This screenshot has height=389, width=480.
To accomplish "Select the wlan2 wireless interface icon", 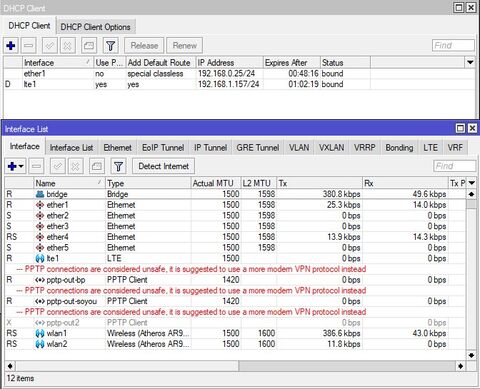I will (x=40, y=344).
